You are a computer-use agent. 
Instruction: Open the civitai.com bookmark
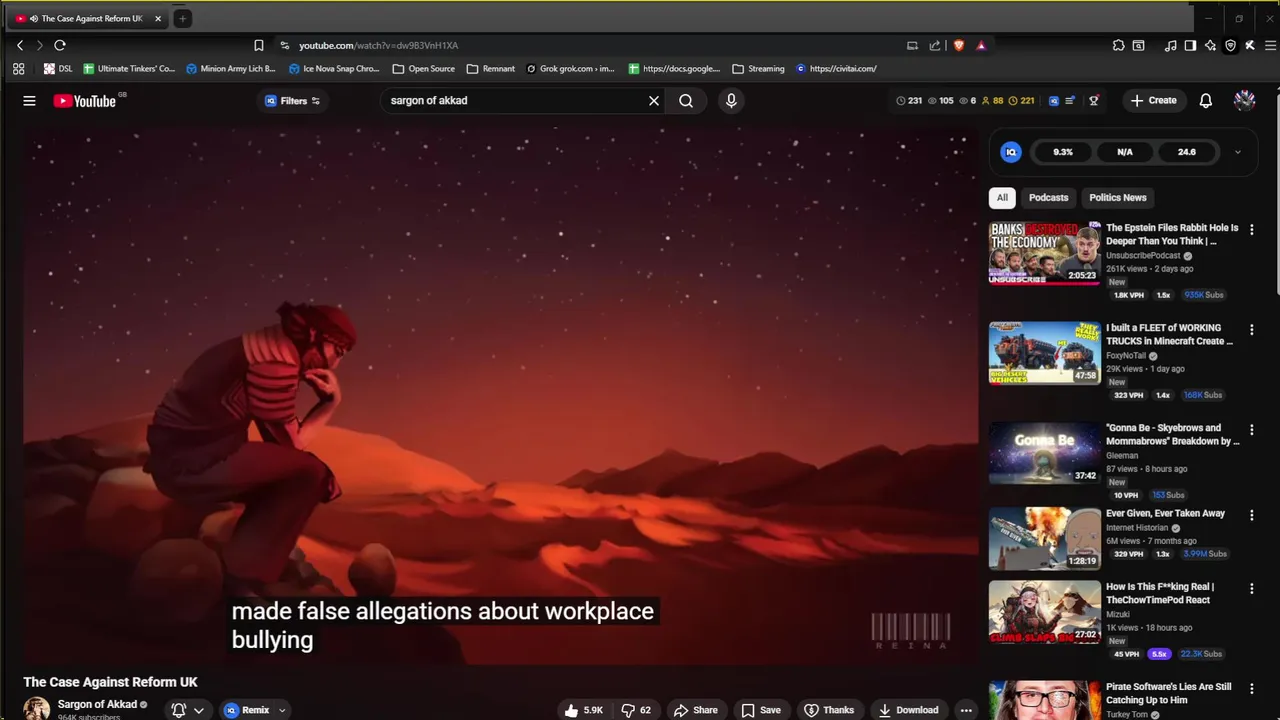(x=837, y=69)
